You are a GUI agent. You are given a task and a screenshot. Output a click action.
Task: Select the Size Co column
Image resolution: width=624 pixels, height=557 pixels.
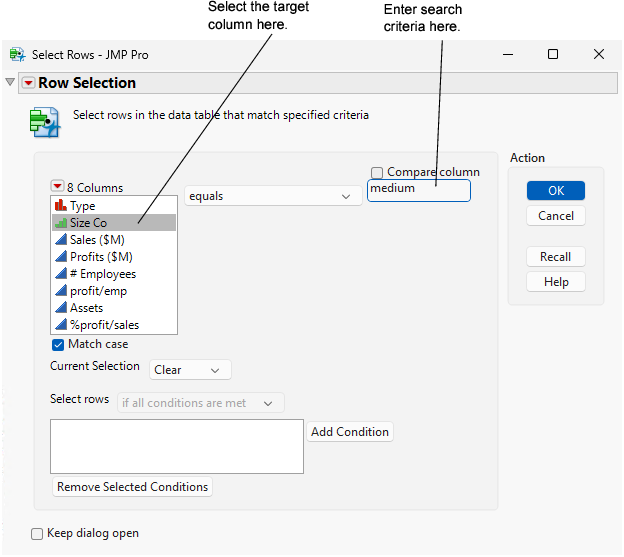pyautogui.click(x=114, y=223)
